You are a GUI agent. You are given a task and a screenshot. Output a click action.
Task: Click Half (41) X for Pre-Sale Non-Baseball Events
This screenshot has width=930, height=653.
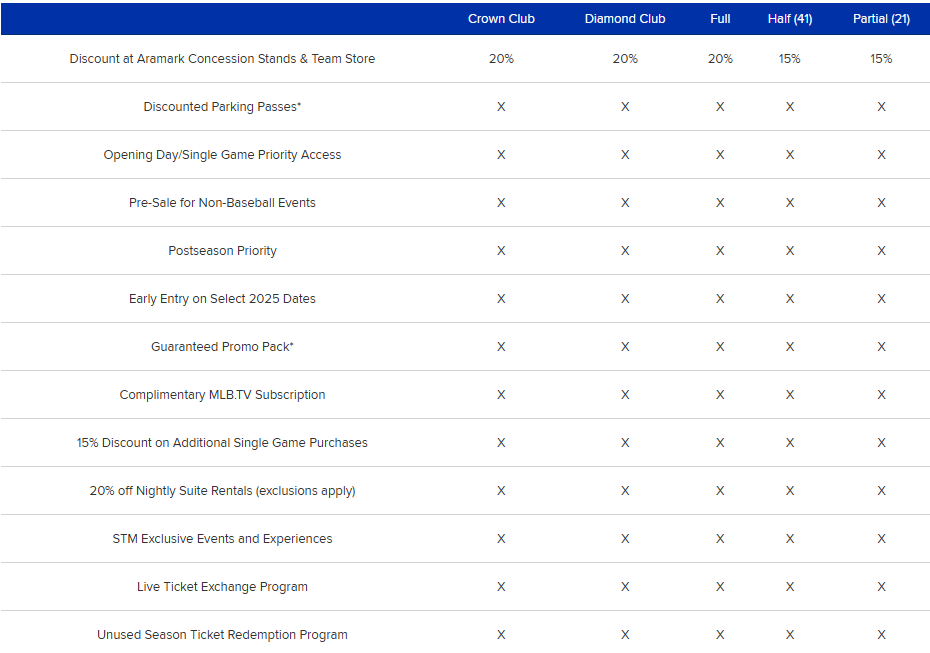click(x=789, y=203)
